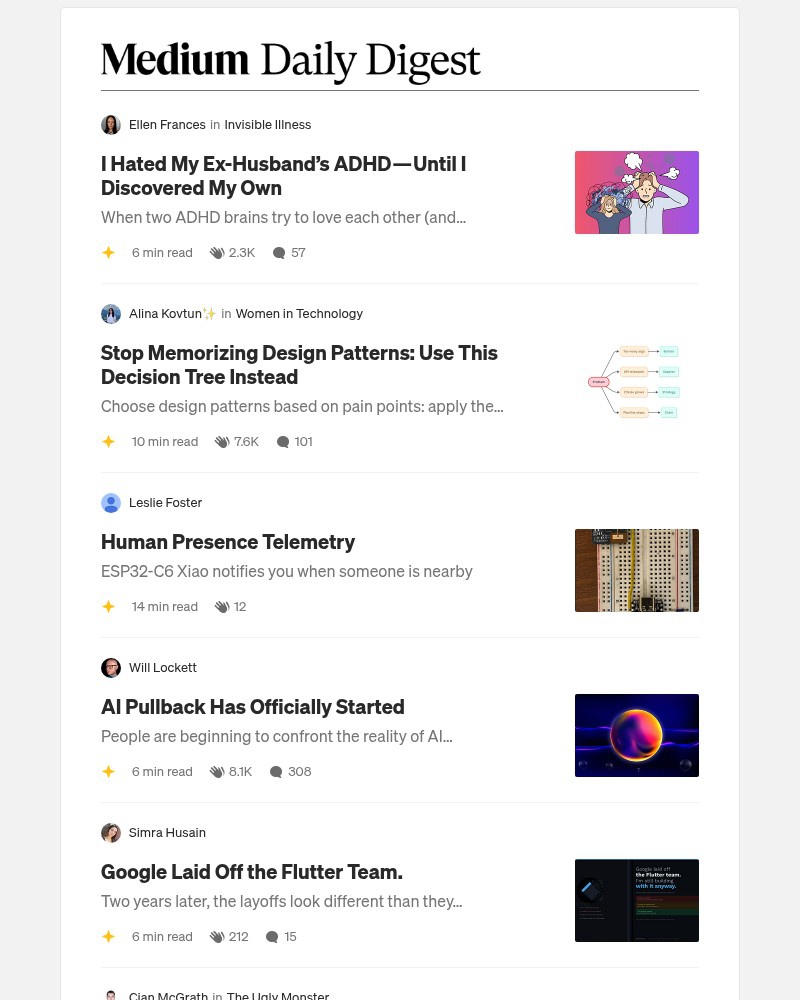Click Ellen Frances's profile avatar

[111, 124]
